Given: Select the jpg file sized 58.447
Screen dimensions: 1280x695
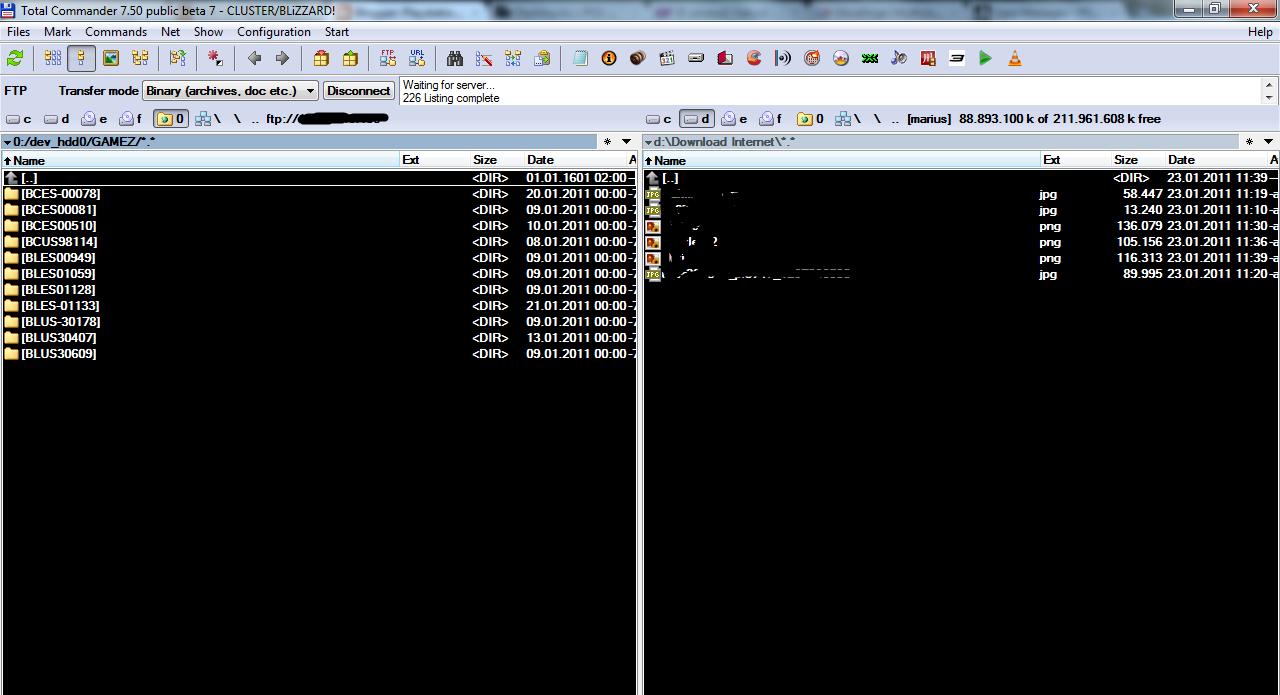Looking at the screenshot, I should coord(960,194).
